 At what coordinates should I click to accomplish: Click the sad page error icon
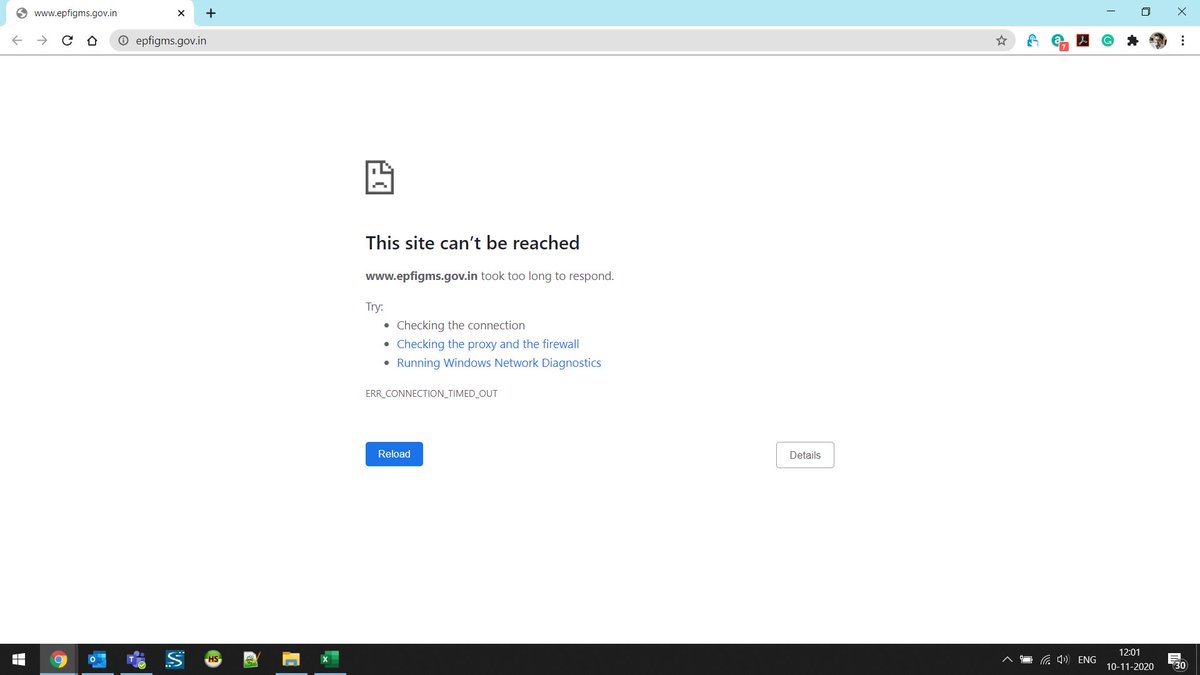point(379,177)
